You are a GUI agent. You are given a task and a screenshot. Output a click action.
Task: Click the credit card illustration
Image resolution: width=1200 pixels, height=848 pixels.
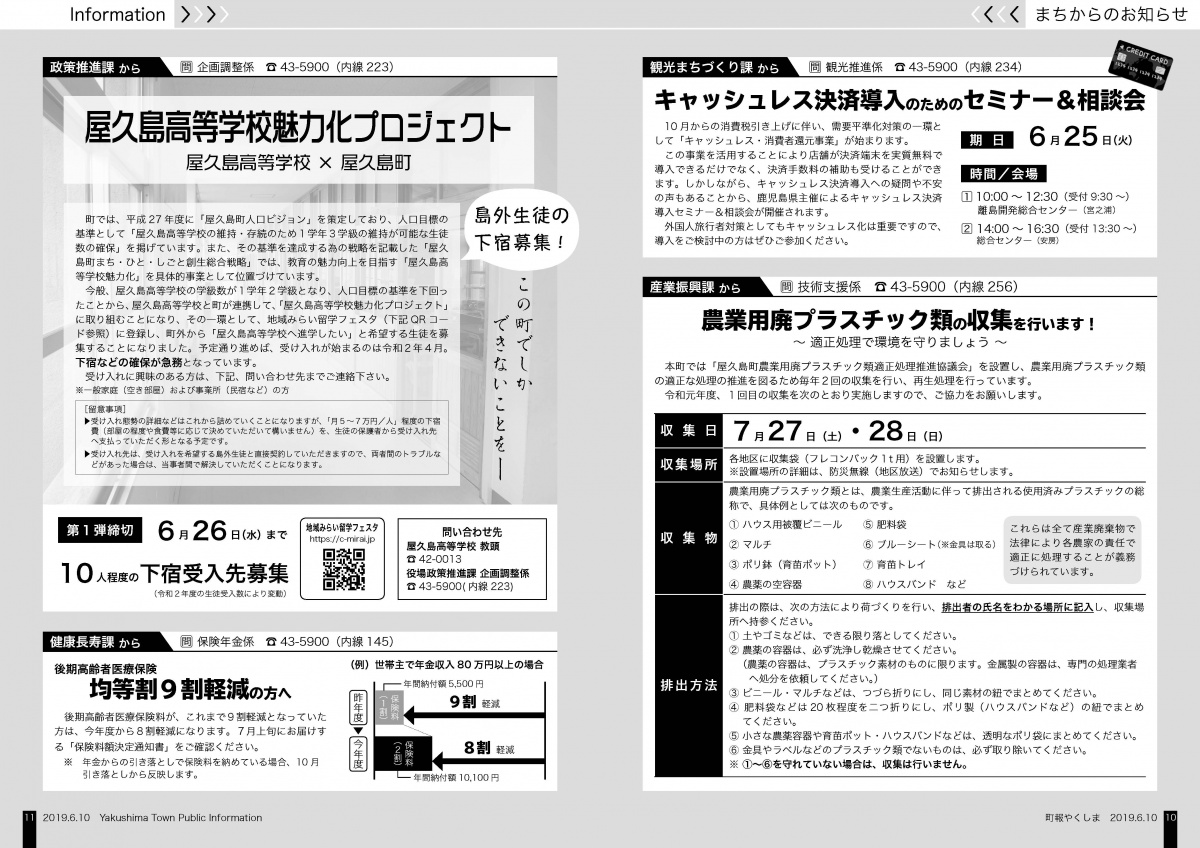[1143, 64]
